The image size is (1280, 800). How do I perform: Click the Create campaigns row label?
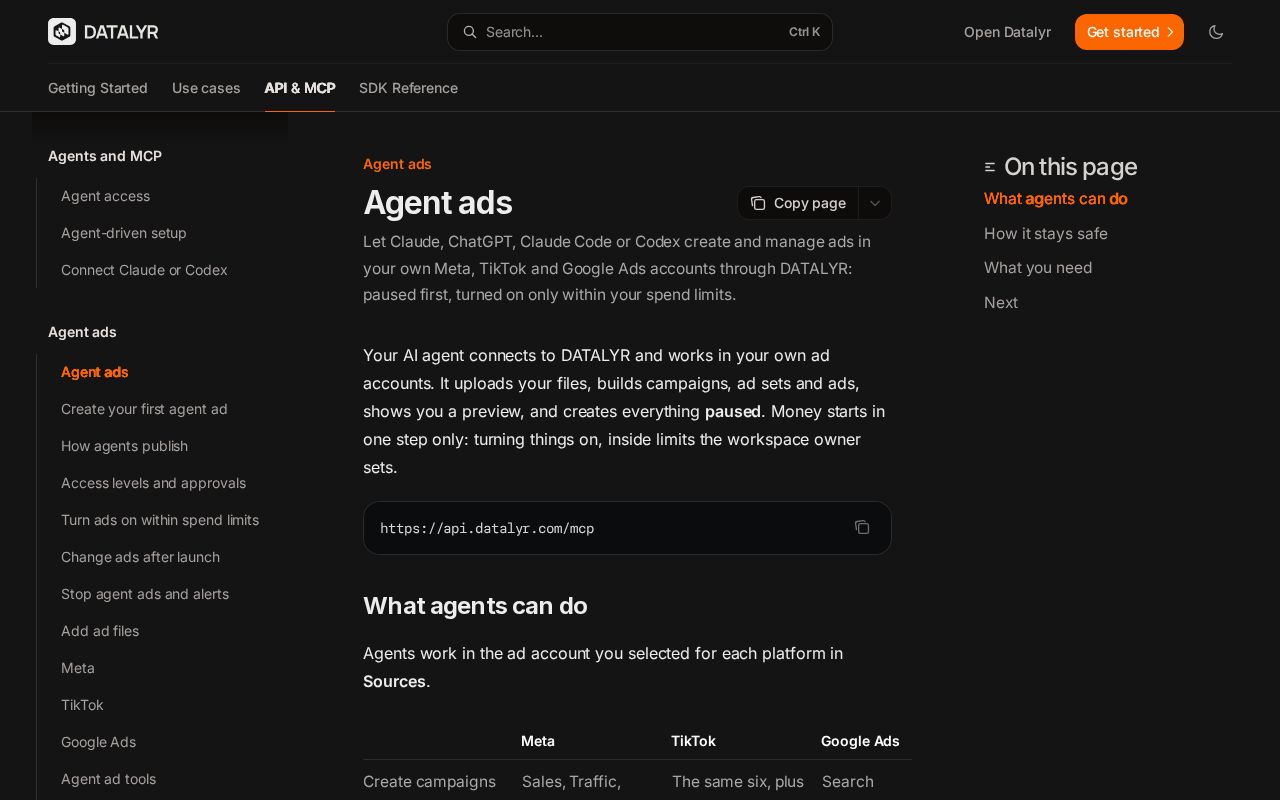click(x=429, y=781)
